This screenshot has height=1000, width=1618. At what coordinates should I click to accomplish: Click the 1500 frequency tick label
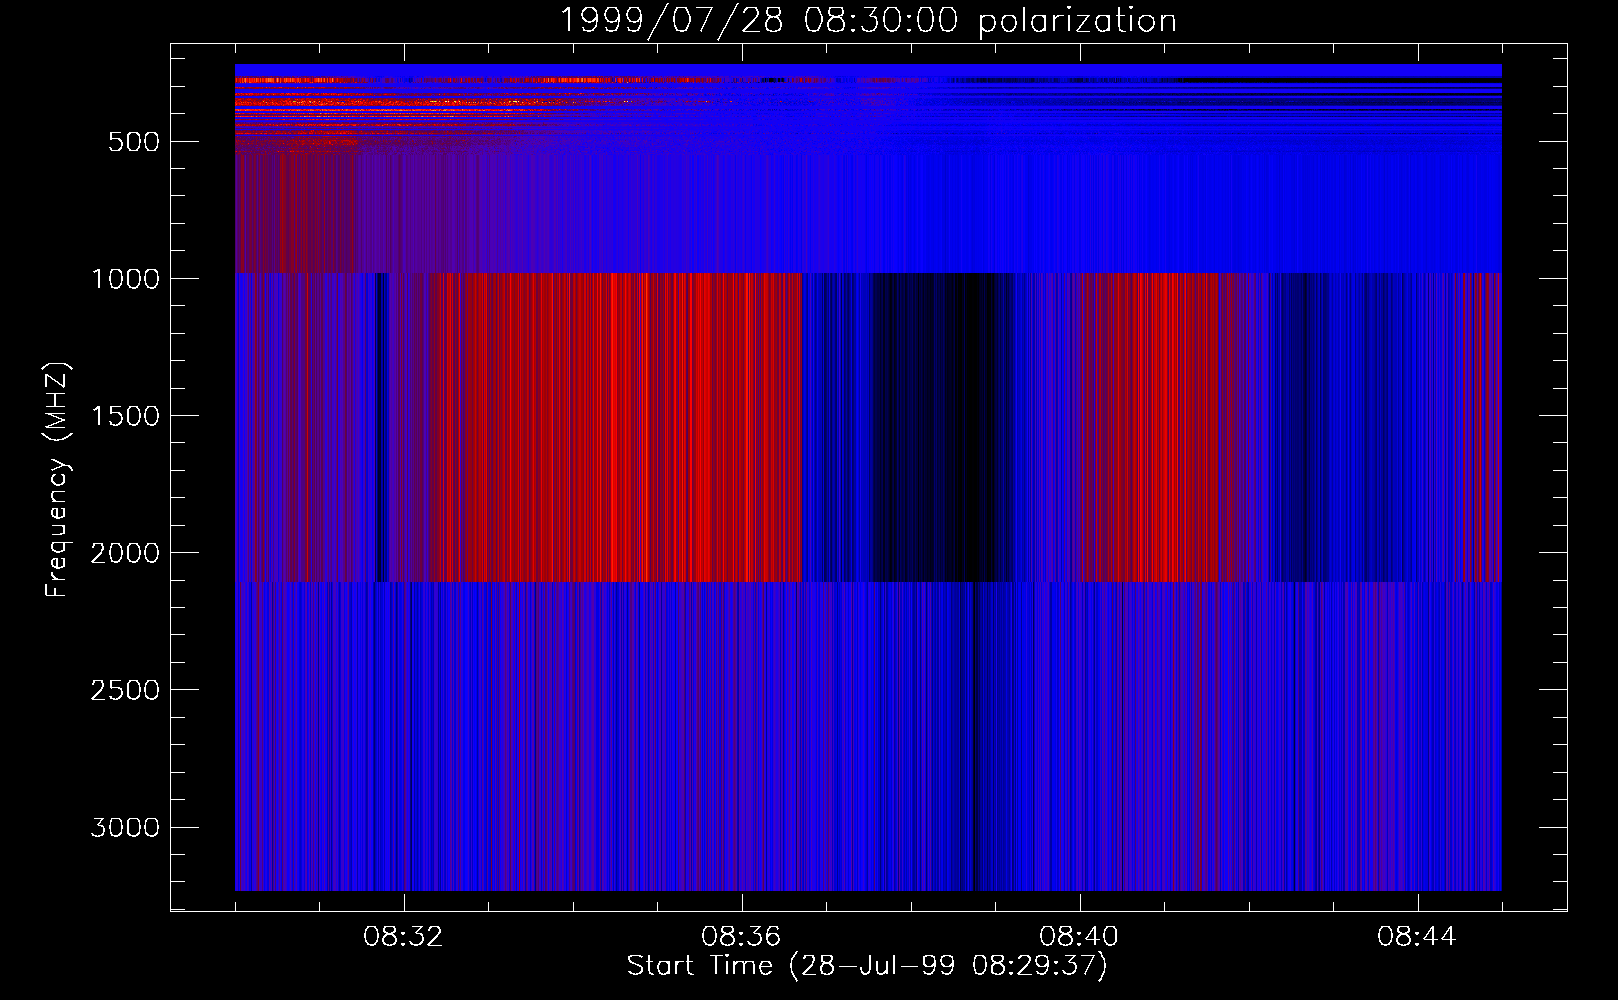click(125, 416)
